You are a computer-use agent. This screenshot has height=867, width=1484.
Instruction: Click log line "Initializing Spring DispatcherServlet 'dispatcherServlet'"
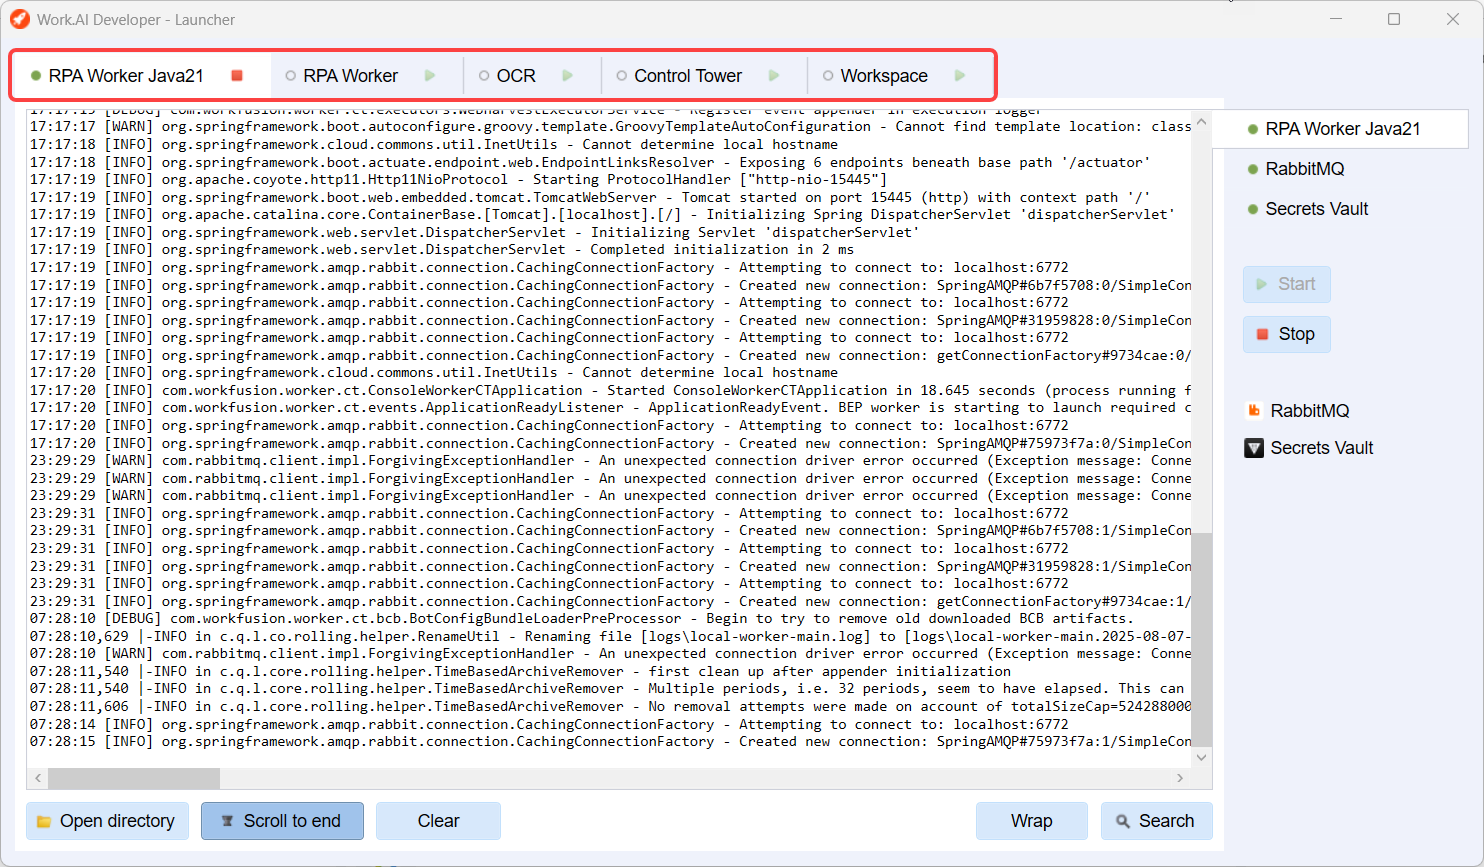click(x=602, y=215)
